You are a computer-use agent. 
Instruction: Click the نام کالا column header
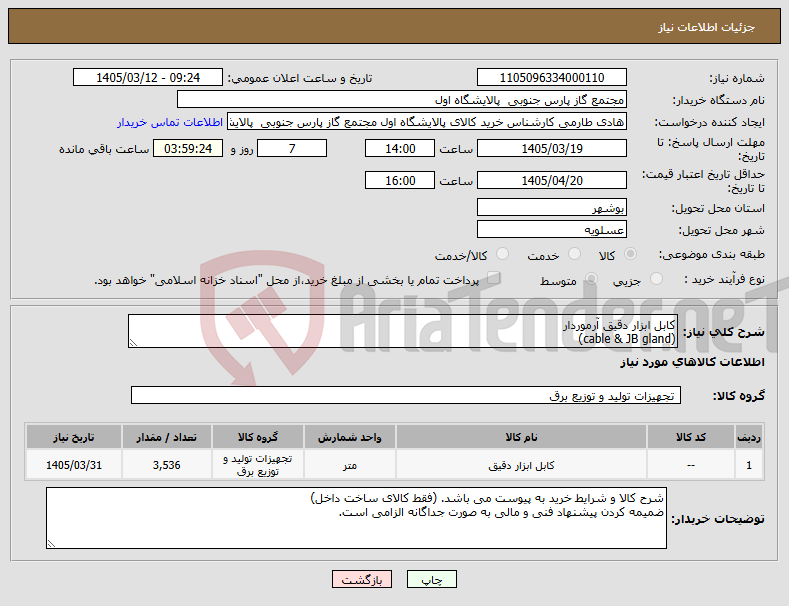pos(521,437)
